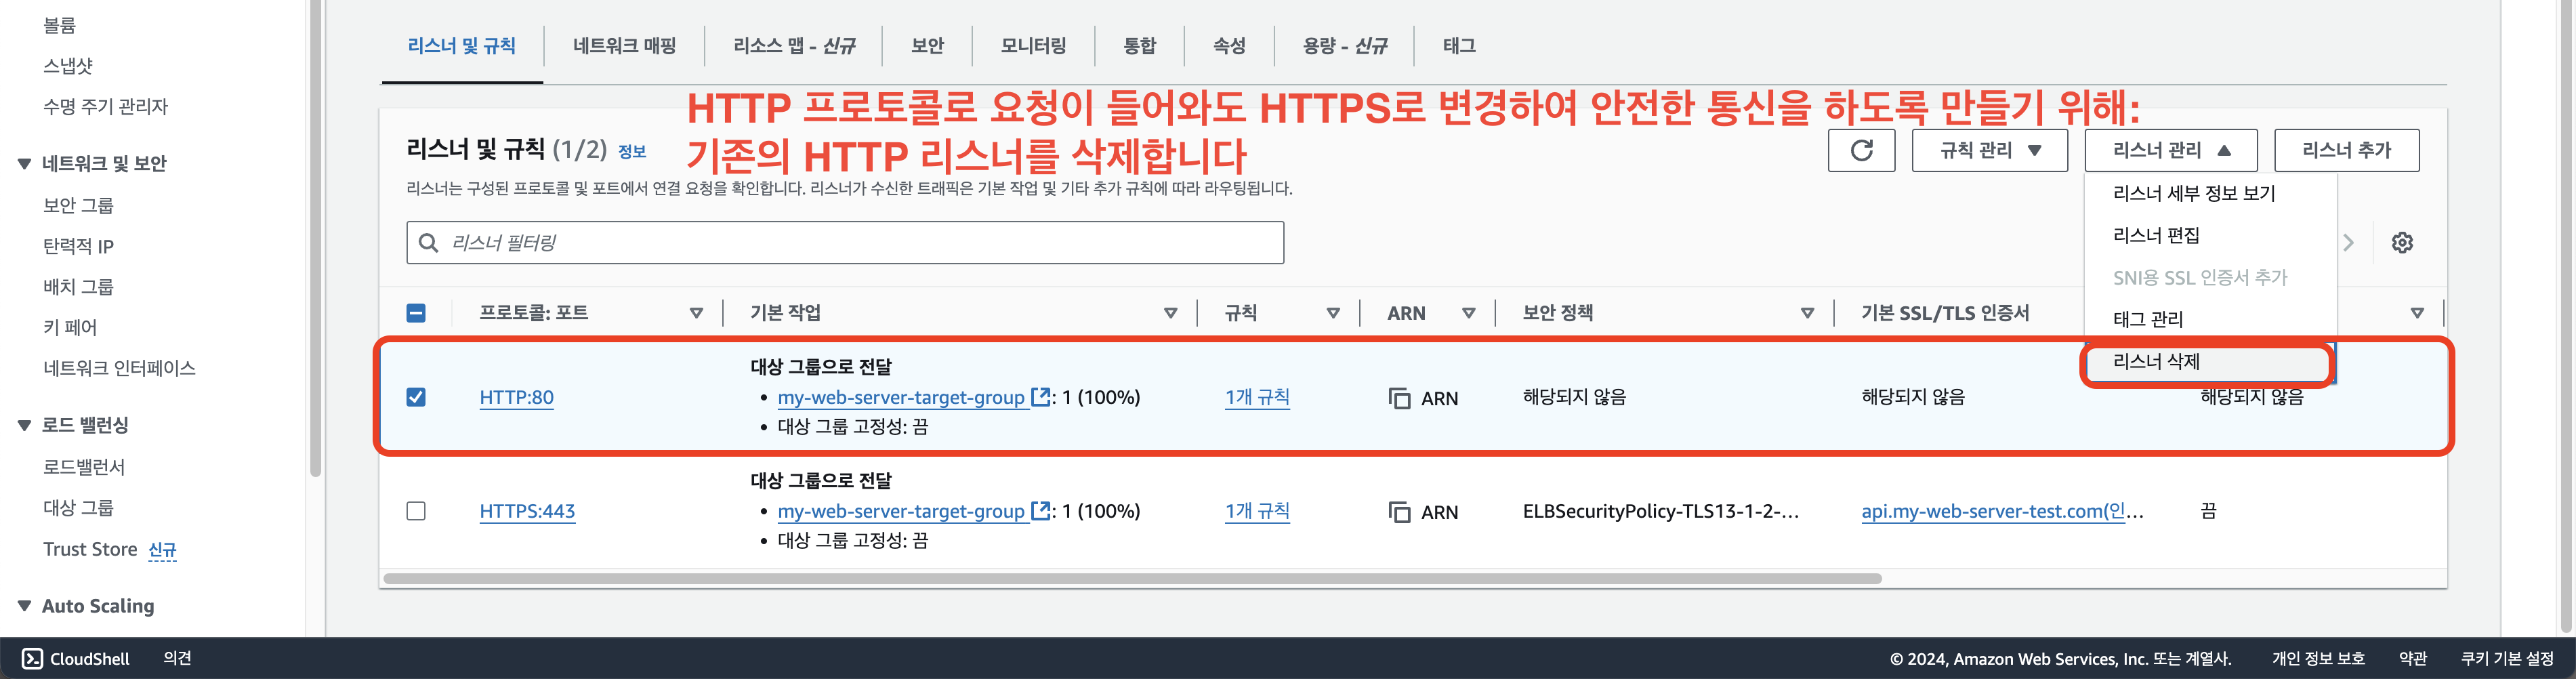The width and height of the screenshot is (2576, 679).
Task: Open 1개 규칙 link for HTTP:80
Action: click(x=1257, y=397)
